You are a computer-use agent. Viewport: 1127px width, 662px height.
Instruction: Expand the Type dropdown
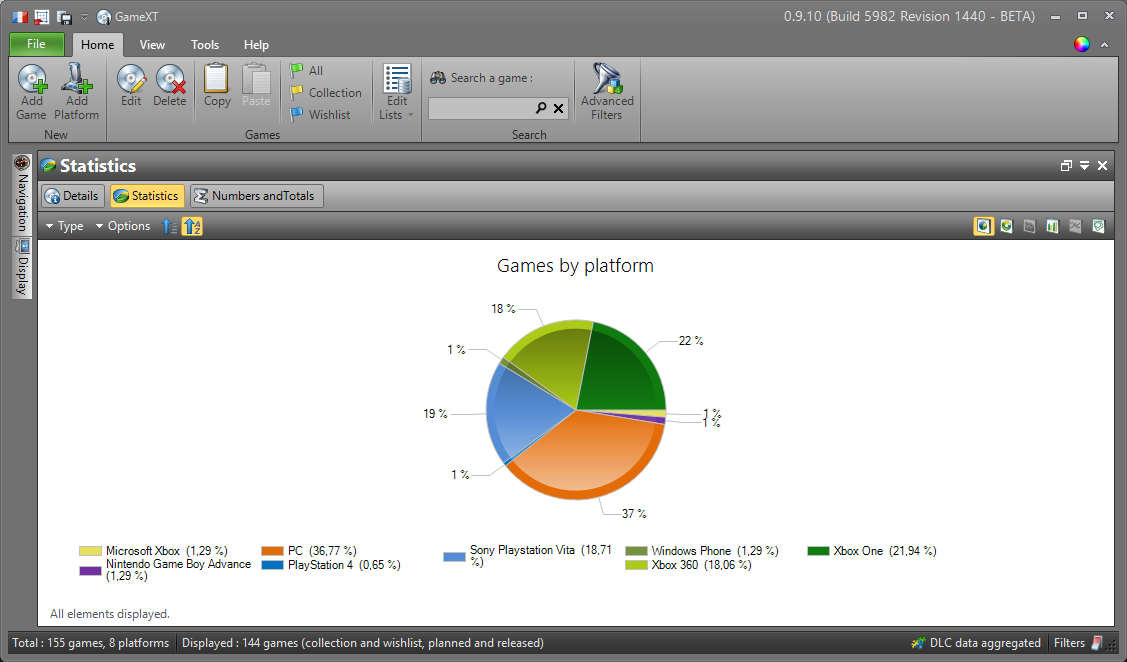click(65, 227)
